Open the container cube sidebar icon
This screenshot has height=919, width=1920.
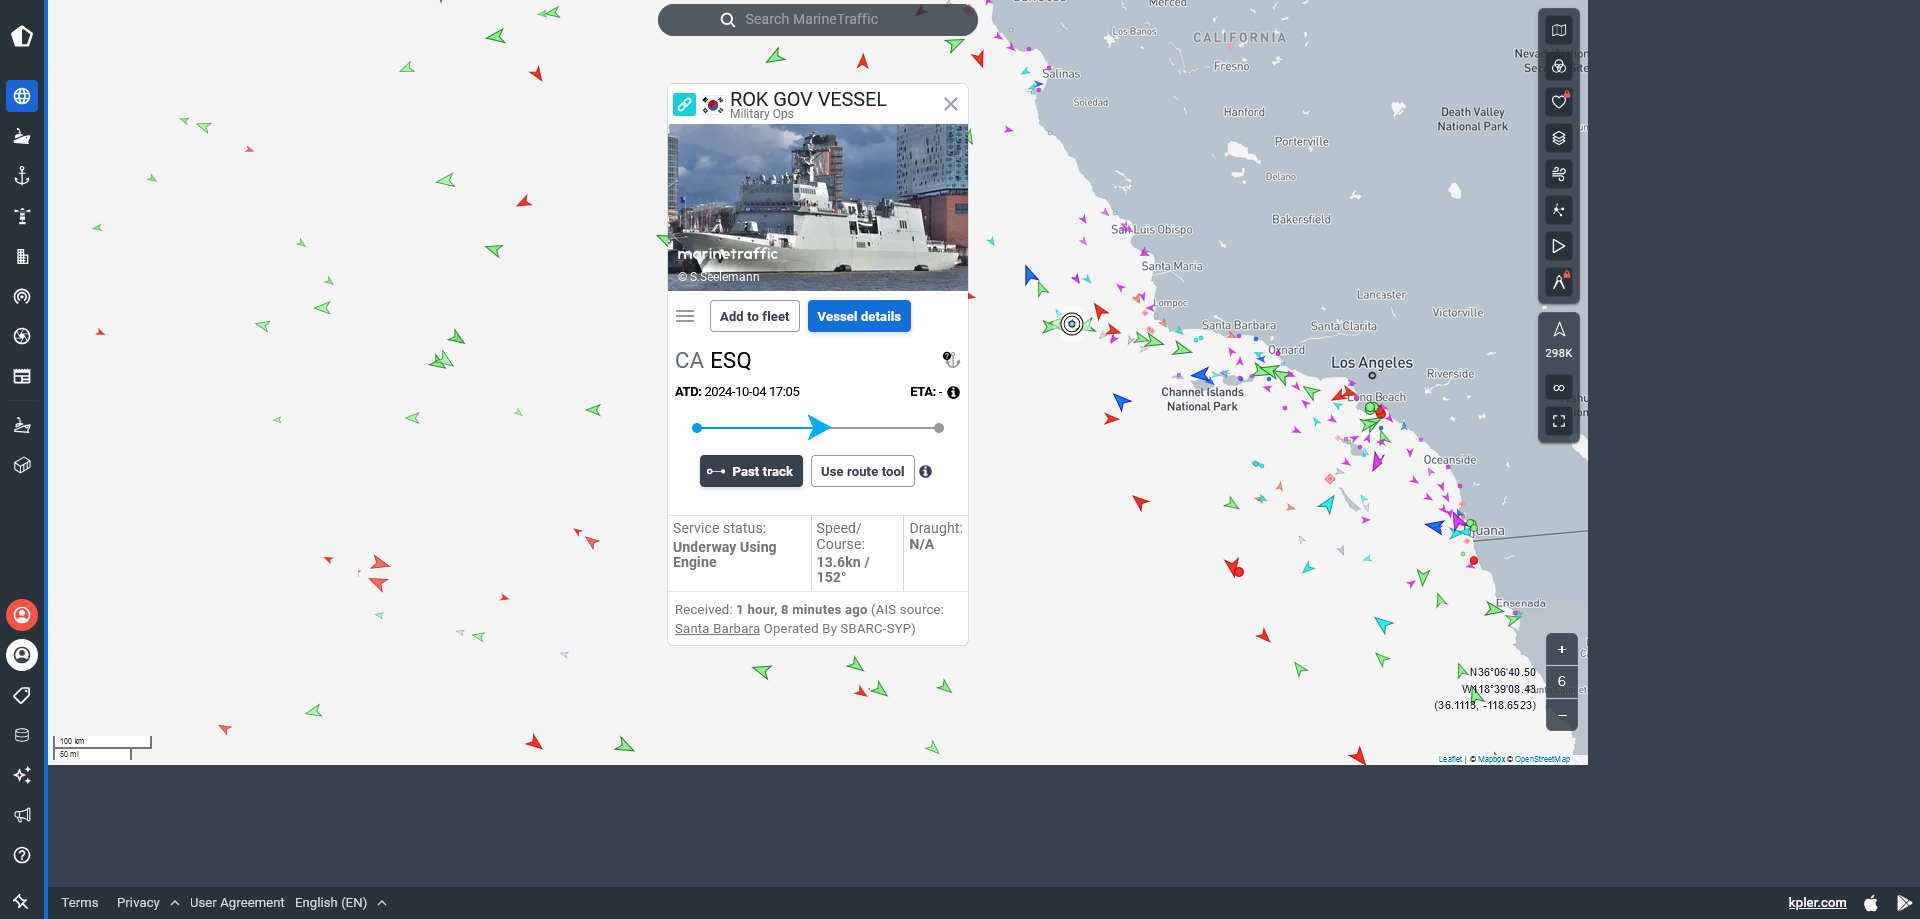click(x=22, y=465)
